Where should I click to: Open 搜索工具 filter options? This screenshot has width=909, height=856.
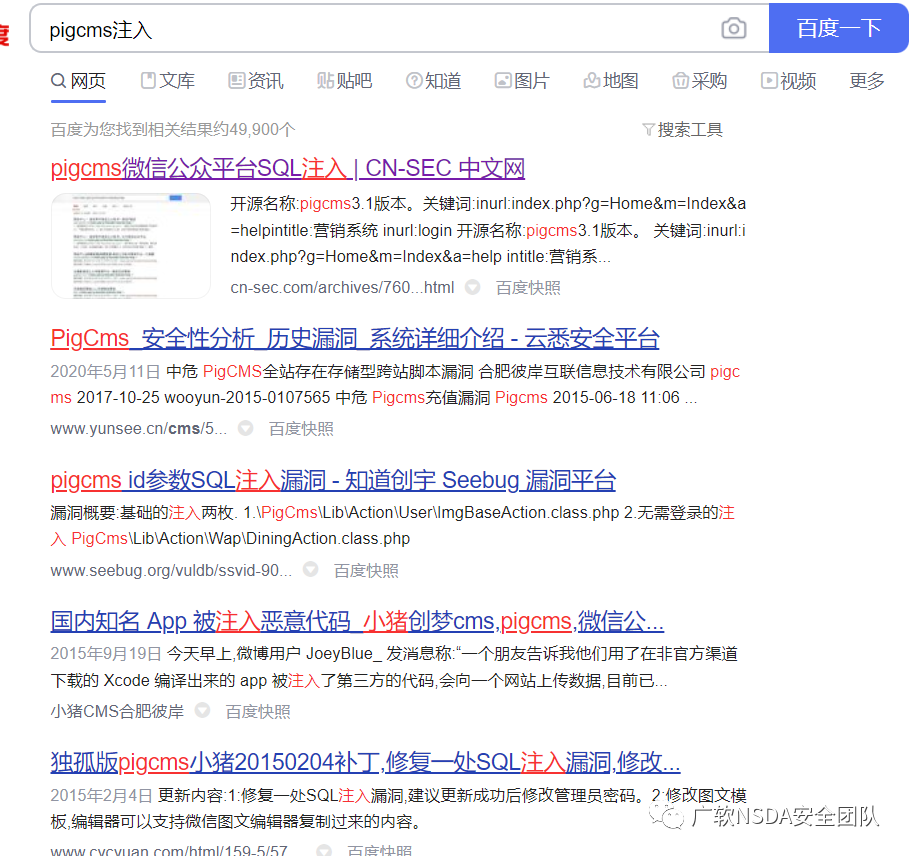[x=683, y=130]
